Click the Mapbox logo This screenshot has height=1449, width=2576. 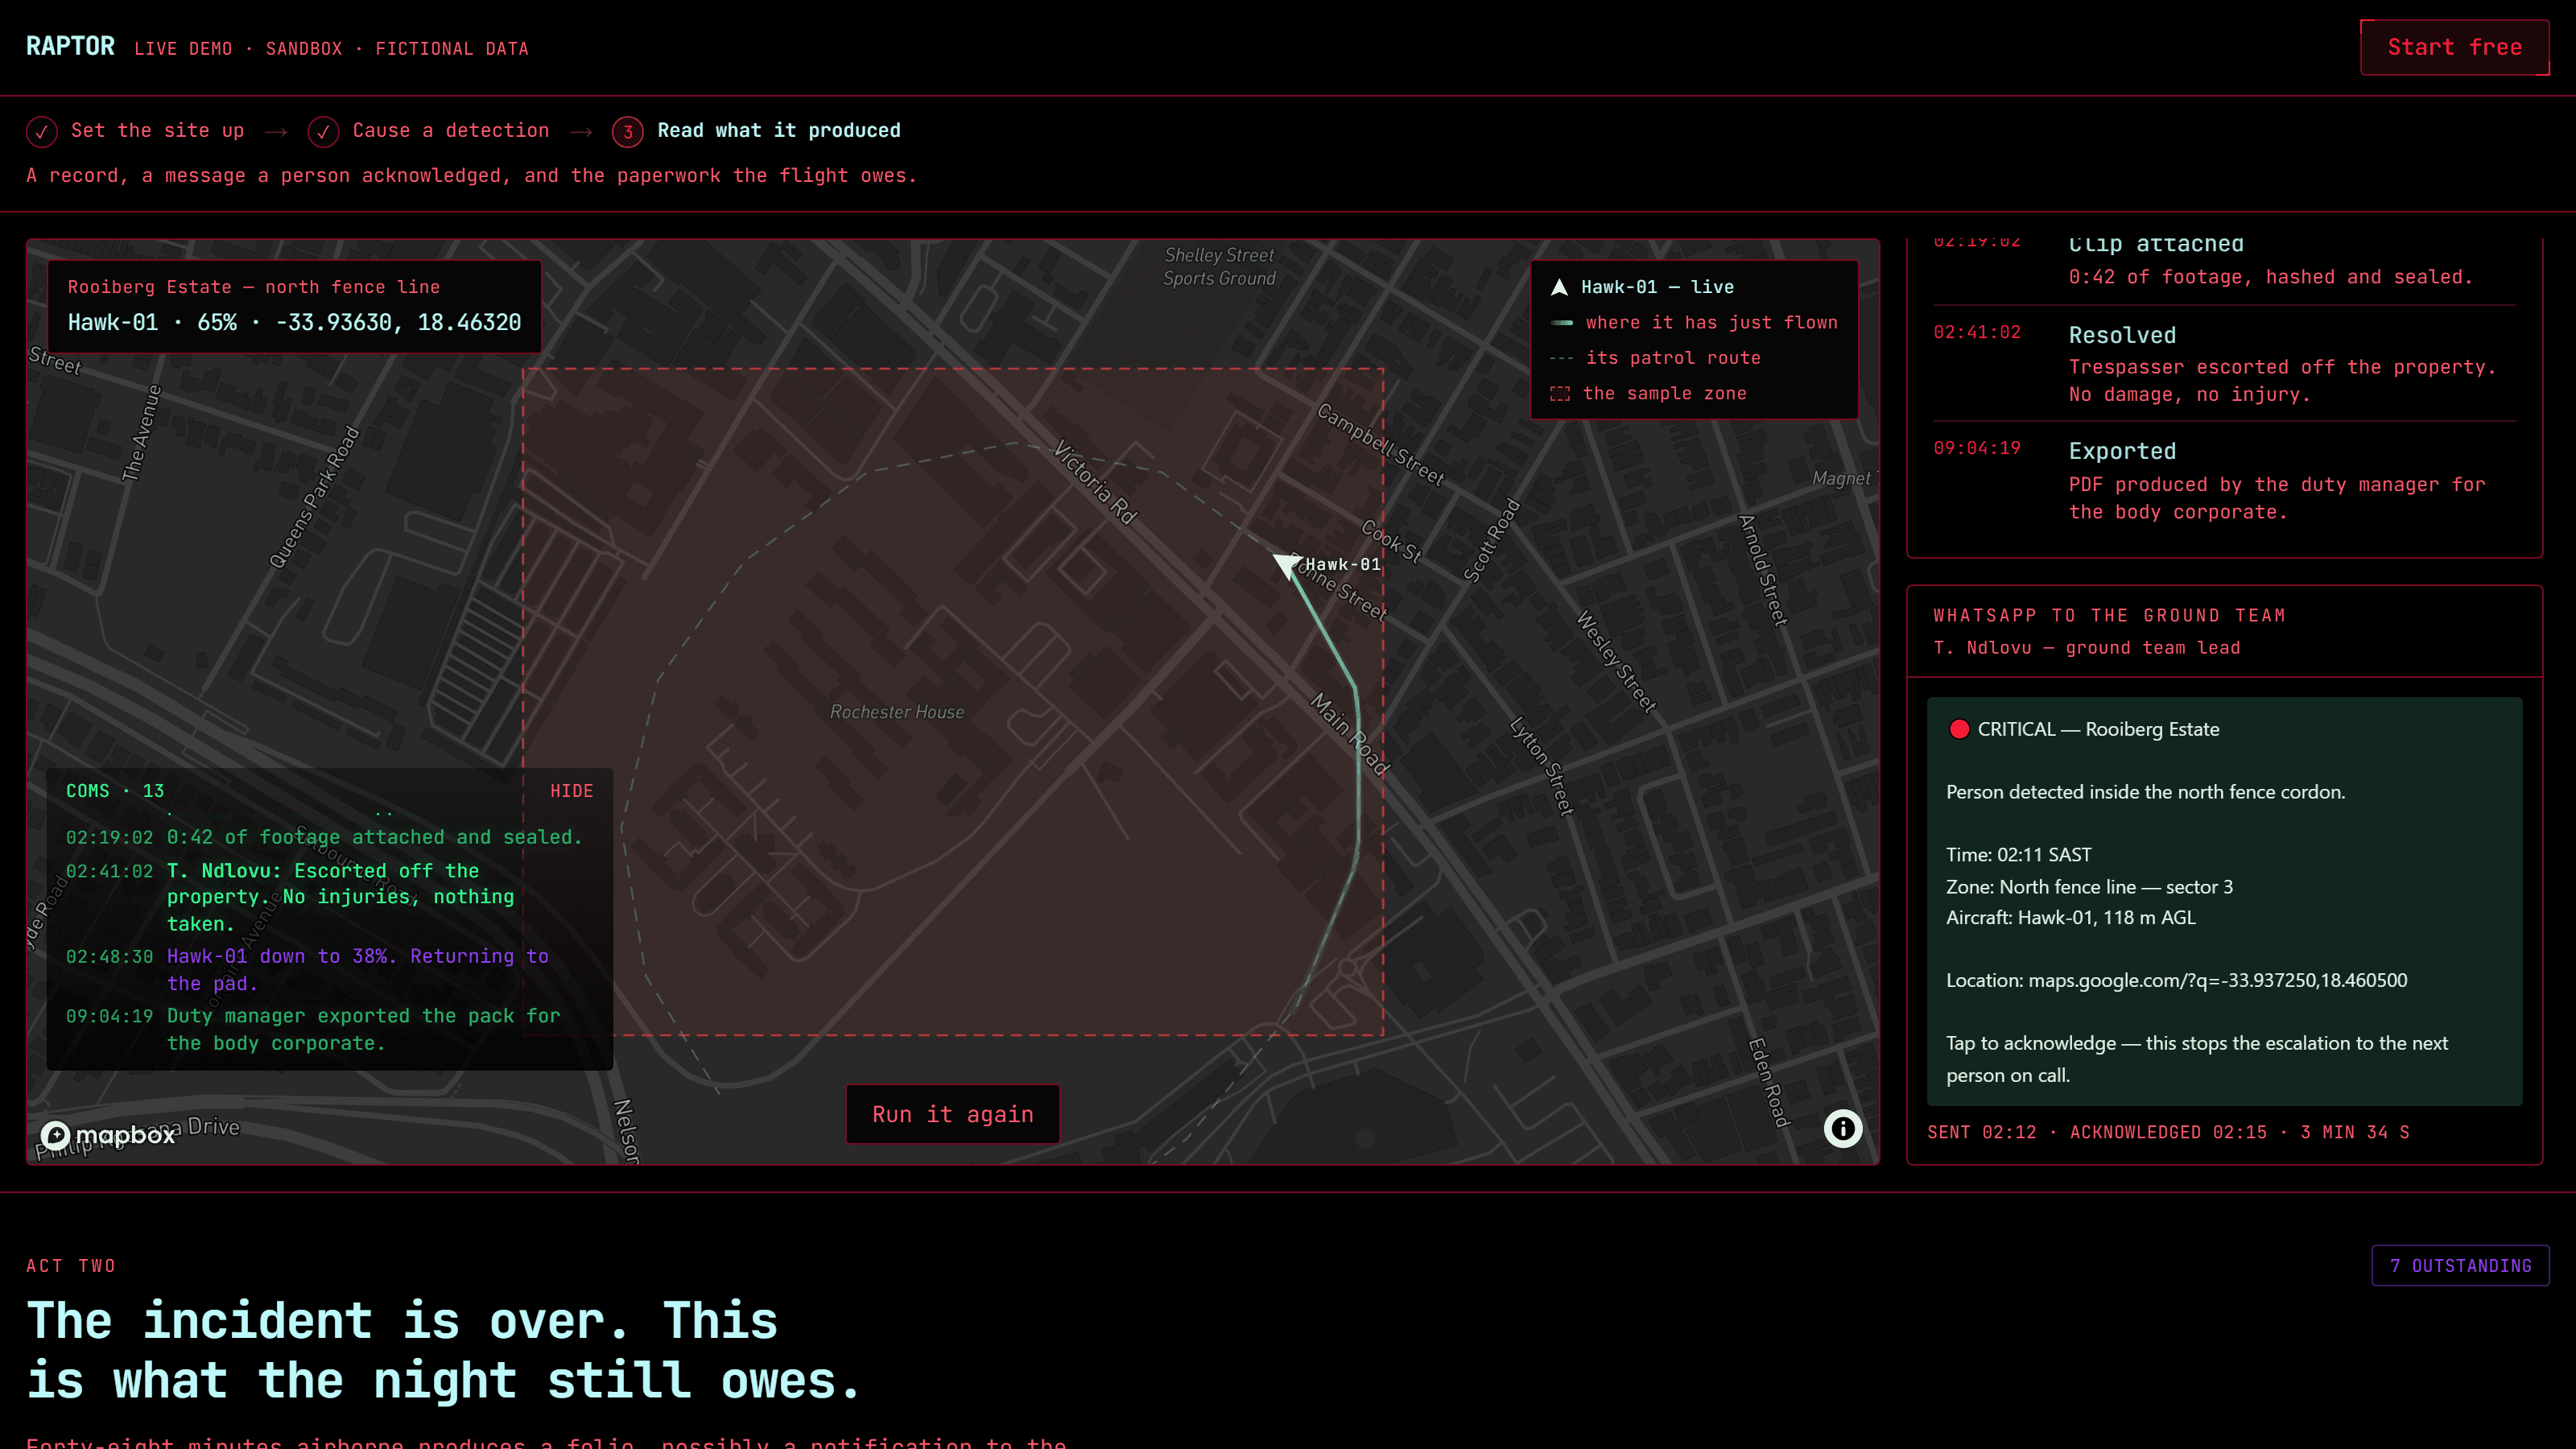108,1135
